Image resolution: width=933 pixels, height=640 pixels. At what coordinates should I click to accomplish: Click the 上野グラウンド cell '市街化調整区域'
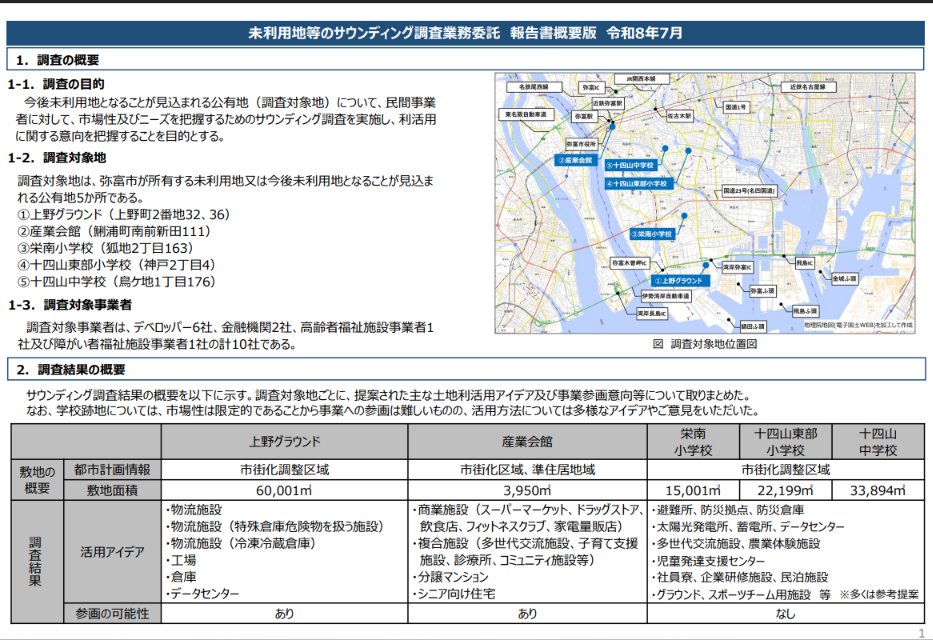tap(284, 469)
